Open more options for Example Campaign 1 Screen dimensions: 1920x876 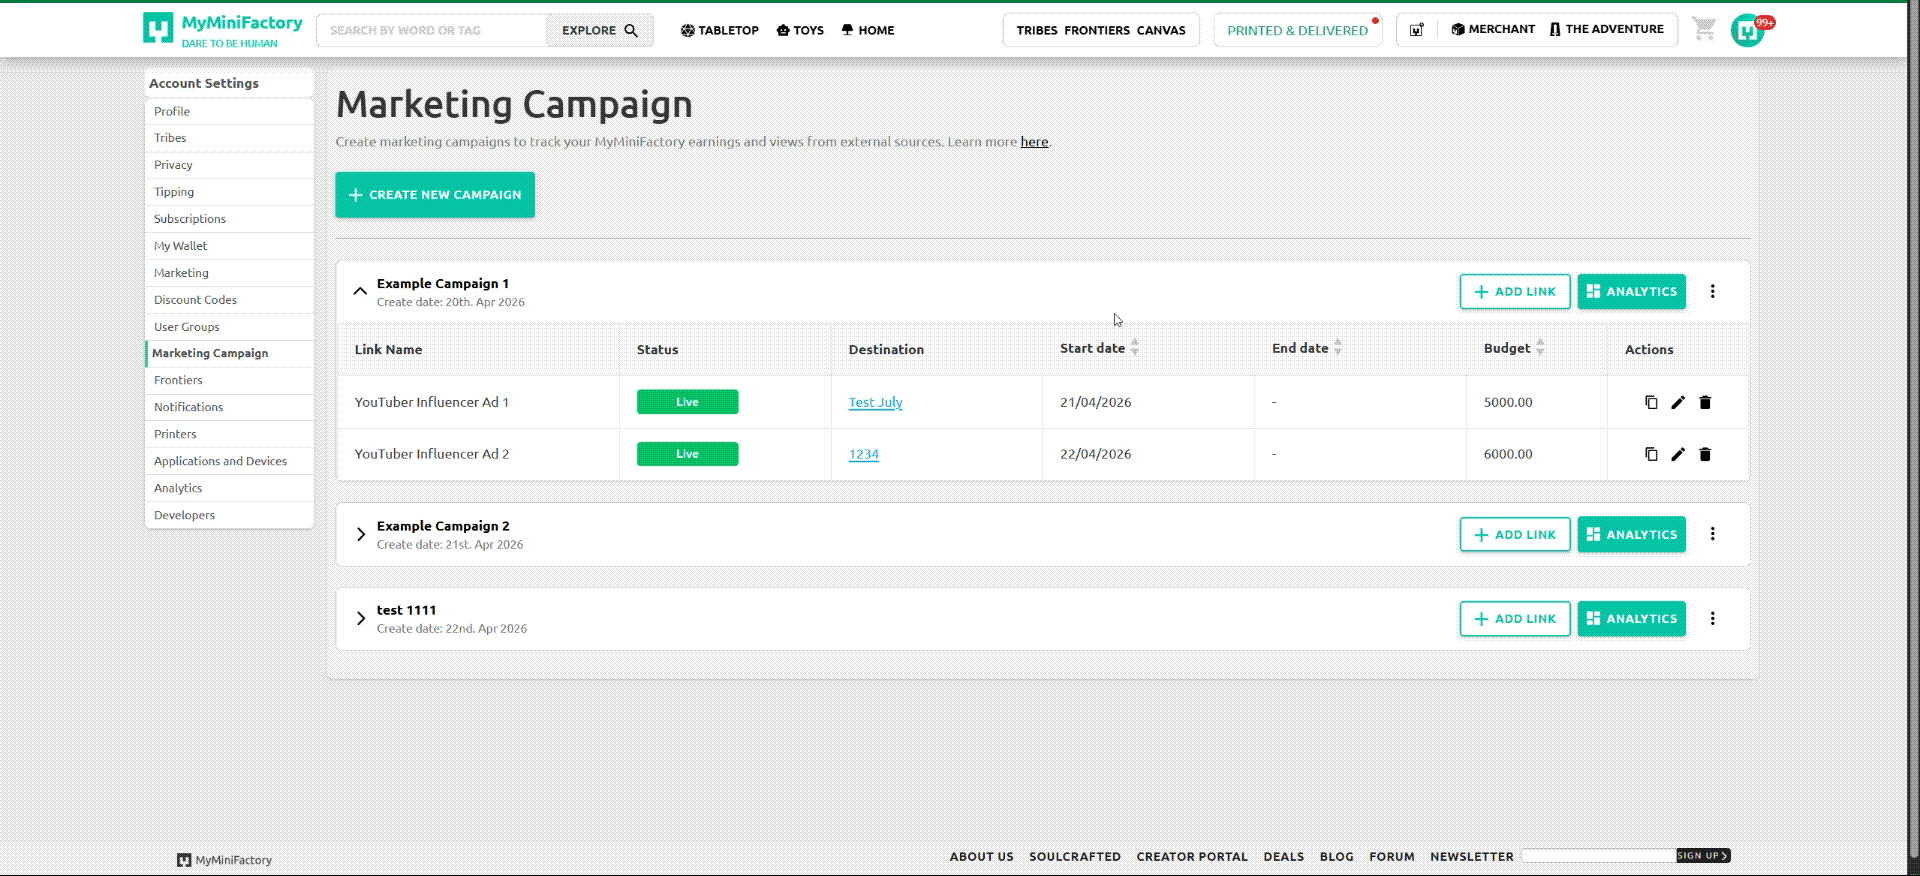tap(1712, 291)
